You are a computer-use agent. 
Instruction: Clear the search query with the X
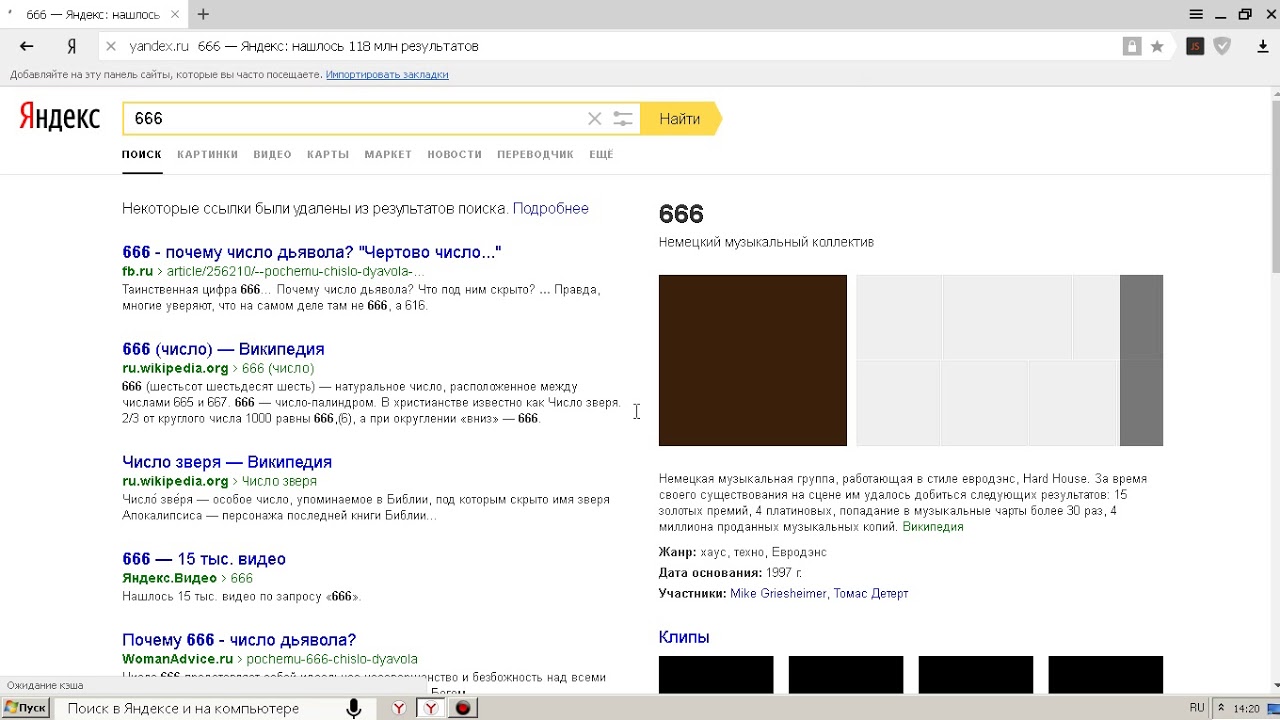tap(594, 119)
